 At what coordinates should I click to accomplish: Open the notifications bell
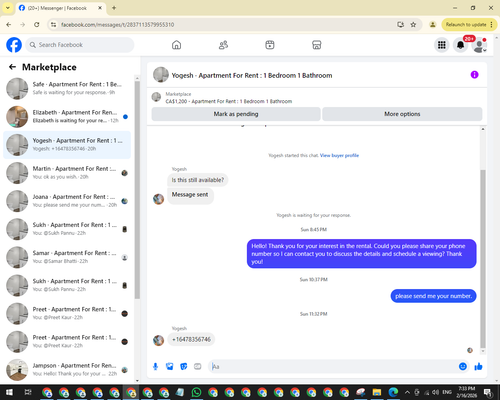(460, 45)
